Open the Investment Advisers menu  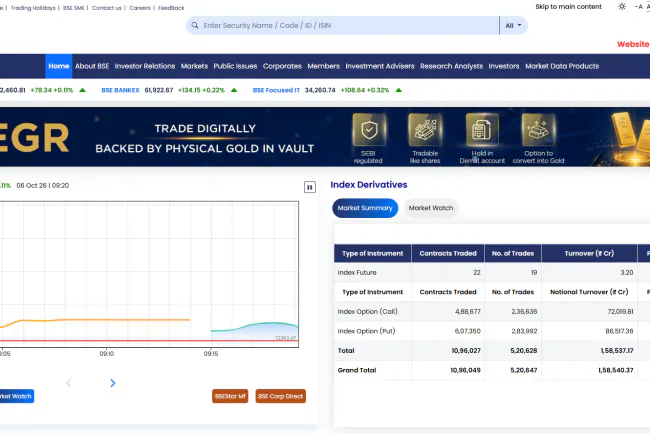pos(380,66)
